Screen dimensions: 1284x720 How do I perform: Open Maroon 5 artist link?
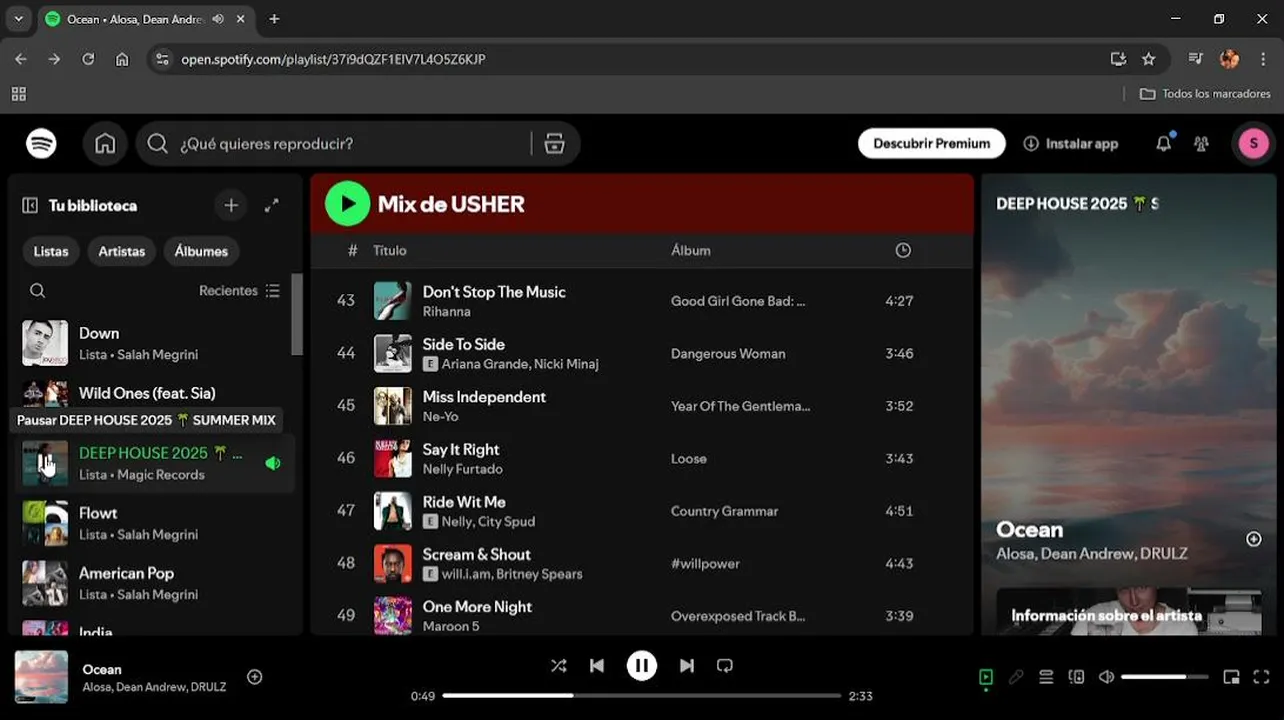tap(451, 627)
